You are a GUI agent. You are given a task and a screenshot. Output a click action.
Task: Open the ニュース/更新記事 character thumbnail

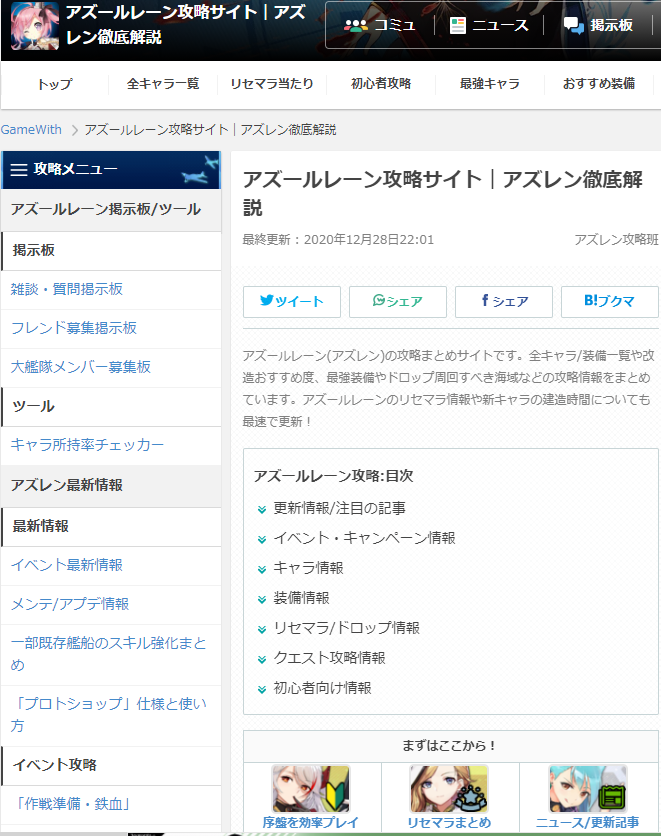click(x=587, y=789)
